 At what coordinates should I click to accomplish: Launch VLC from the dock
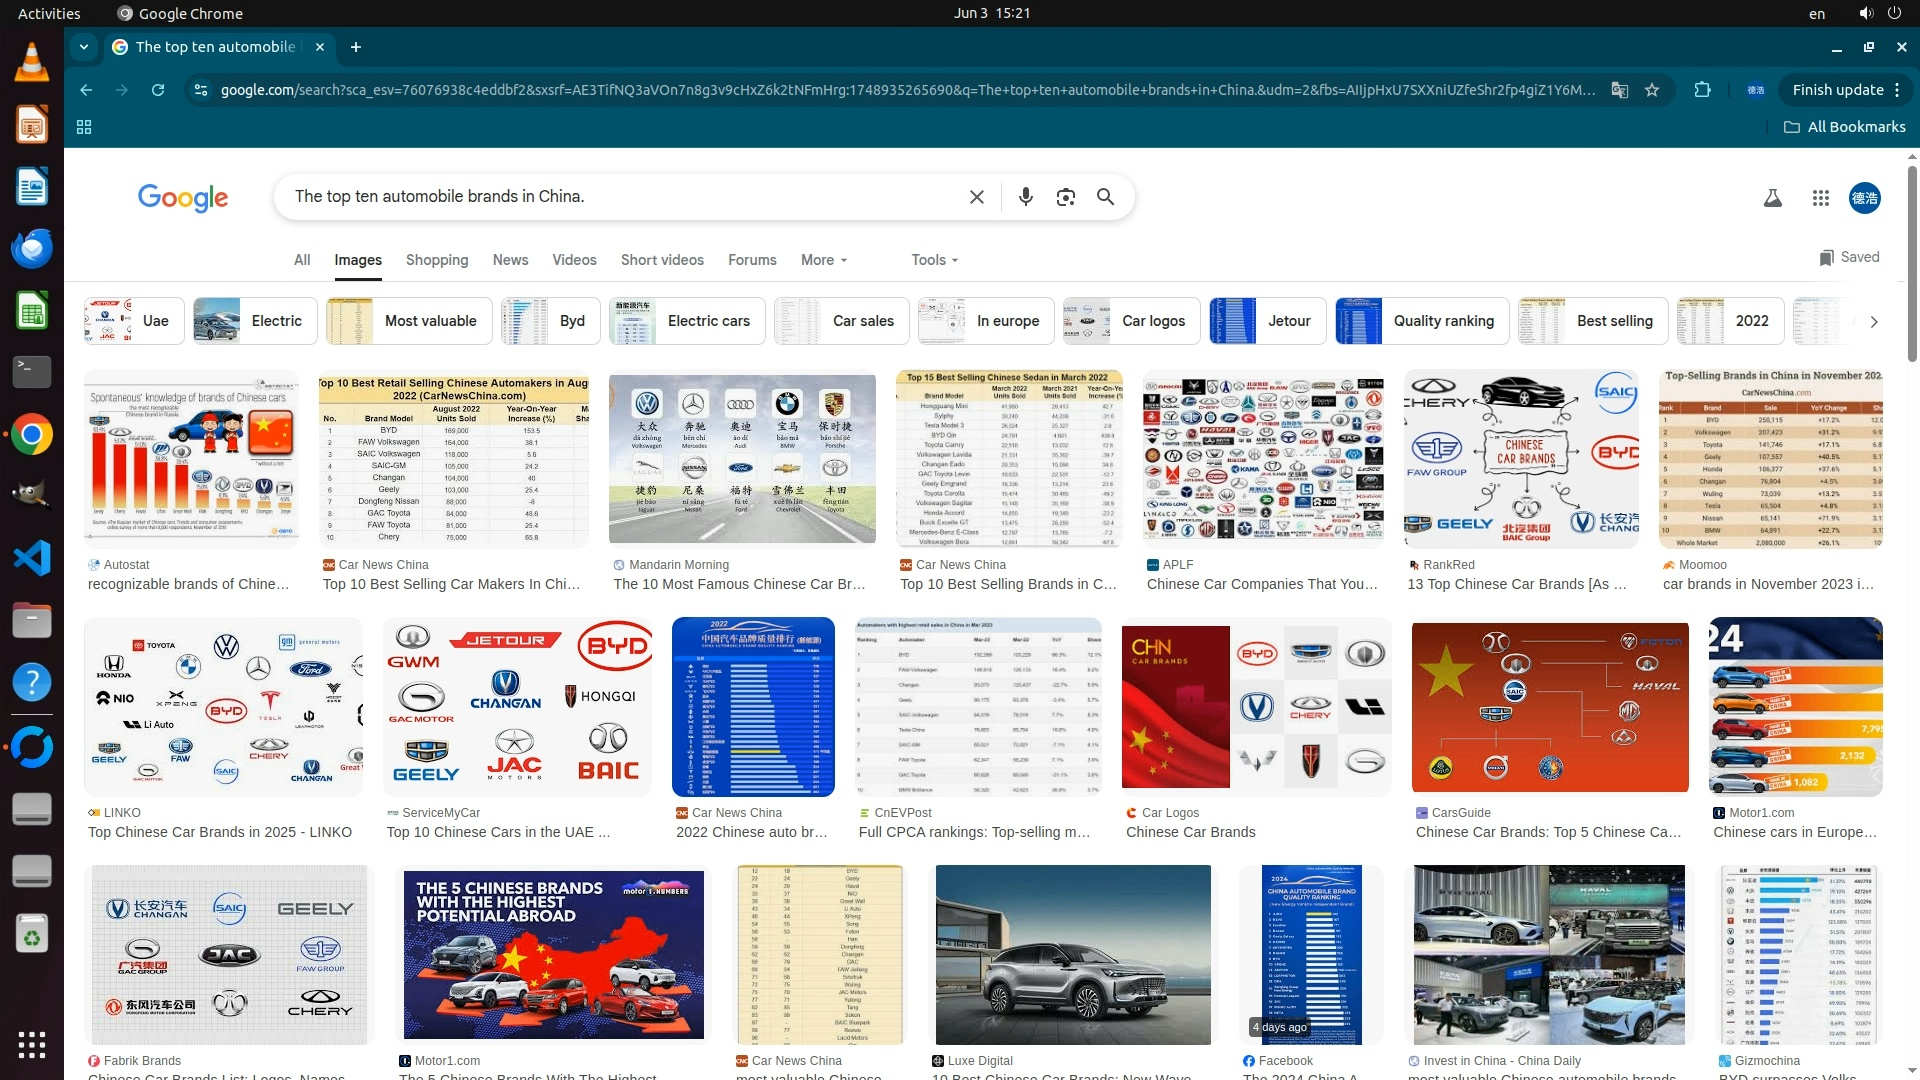[x=32, y=64]
